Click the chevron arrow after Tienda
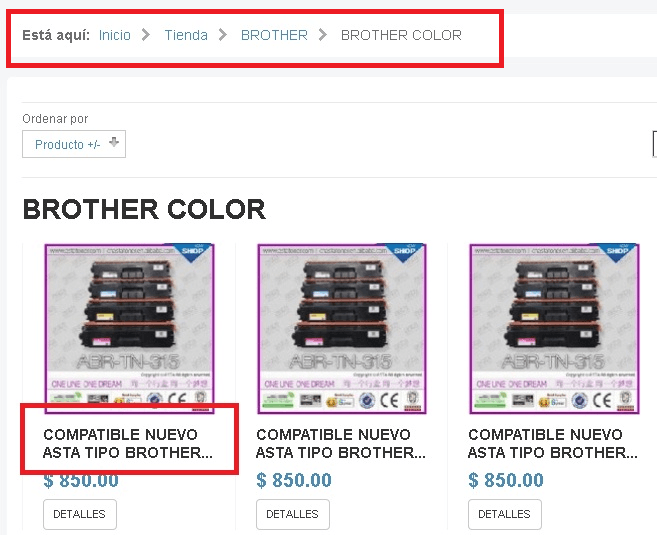This screenshot has height=535, width=657. (223, 35)
